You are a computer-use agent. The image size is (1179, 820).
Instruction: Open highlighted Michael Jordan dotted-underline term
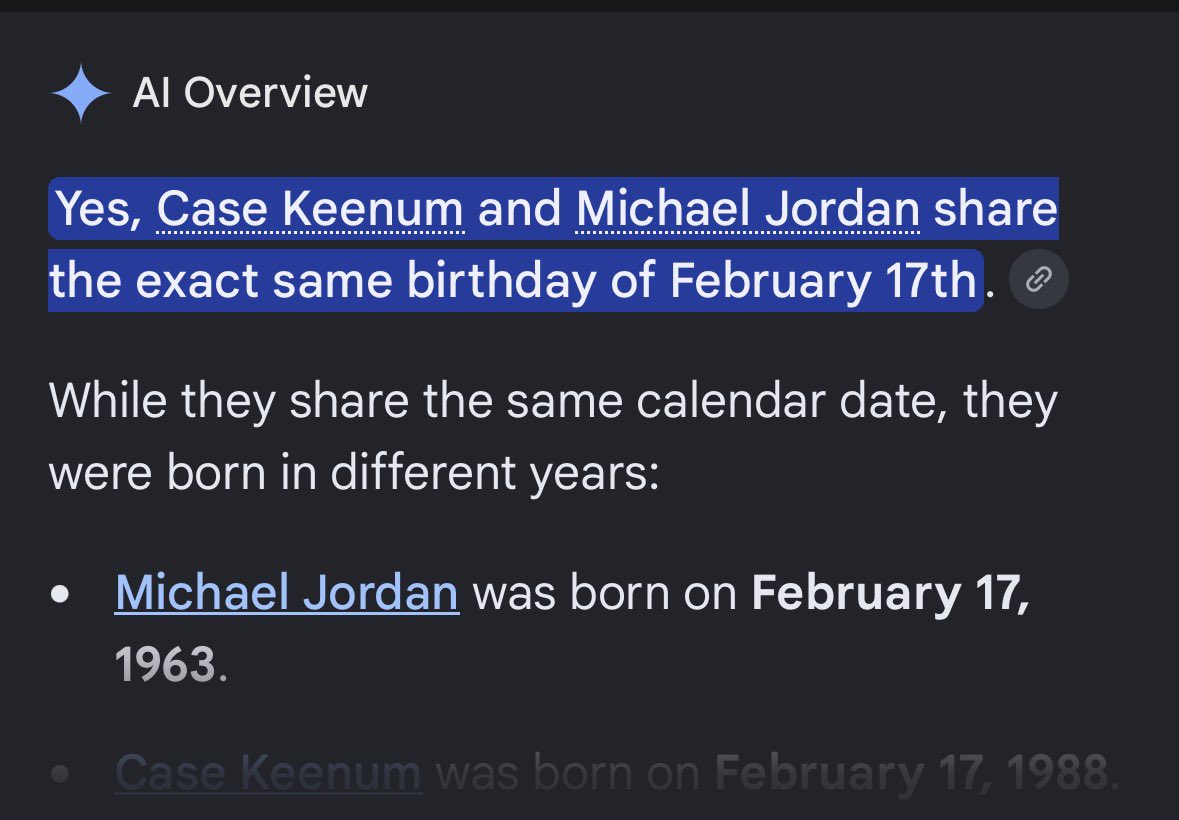pos(748,208)
